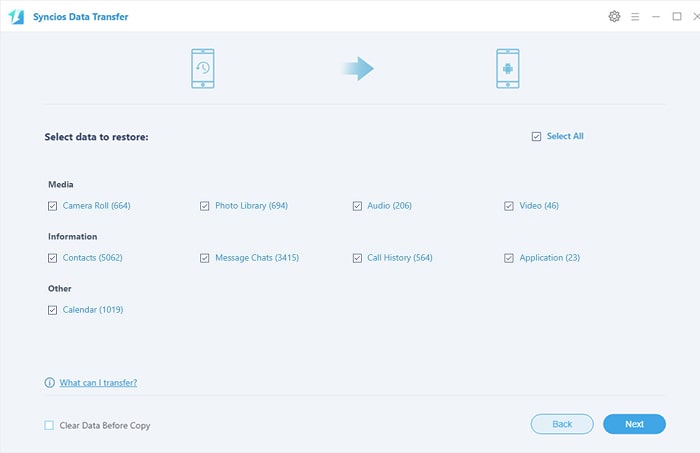The image size is (700, 453).
Task: Toggle the Video (46) checkbox
Action: pyautogui.click(x=509, y=206)
